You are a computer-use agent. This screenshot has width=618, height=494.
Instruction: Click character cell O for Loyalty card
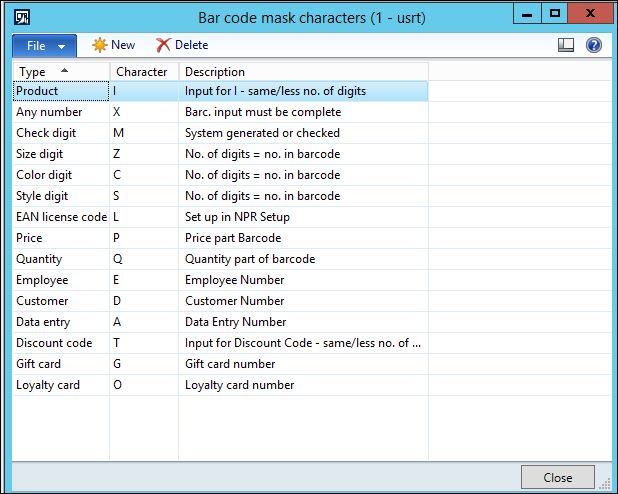(144, 385)
